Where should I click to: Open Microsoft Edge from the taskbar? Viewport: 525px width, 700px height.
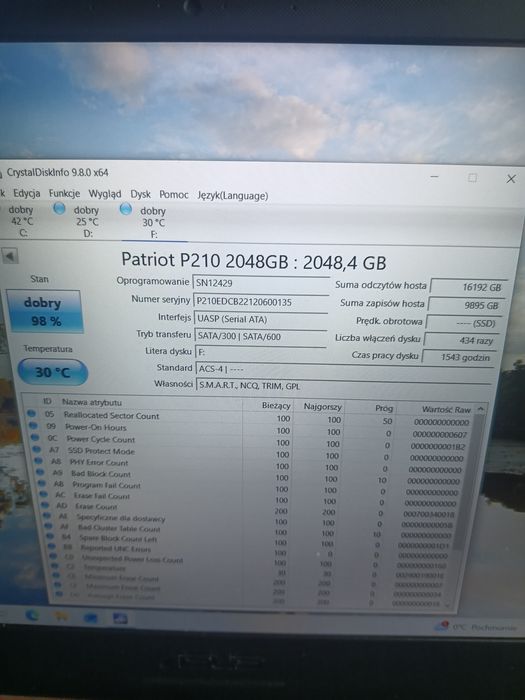pos(32,616)
